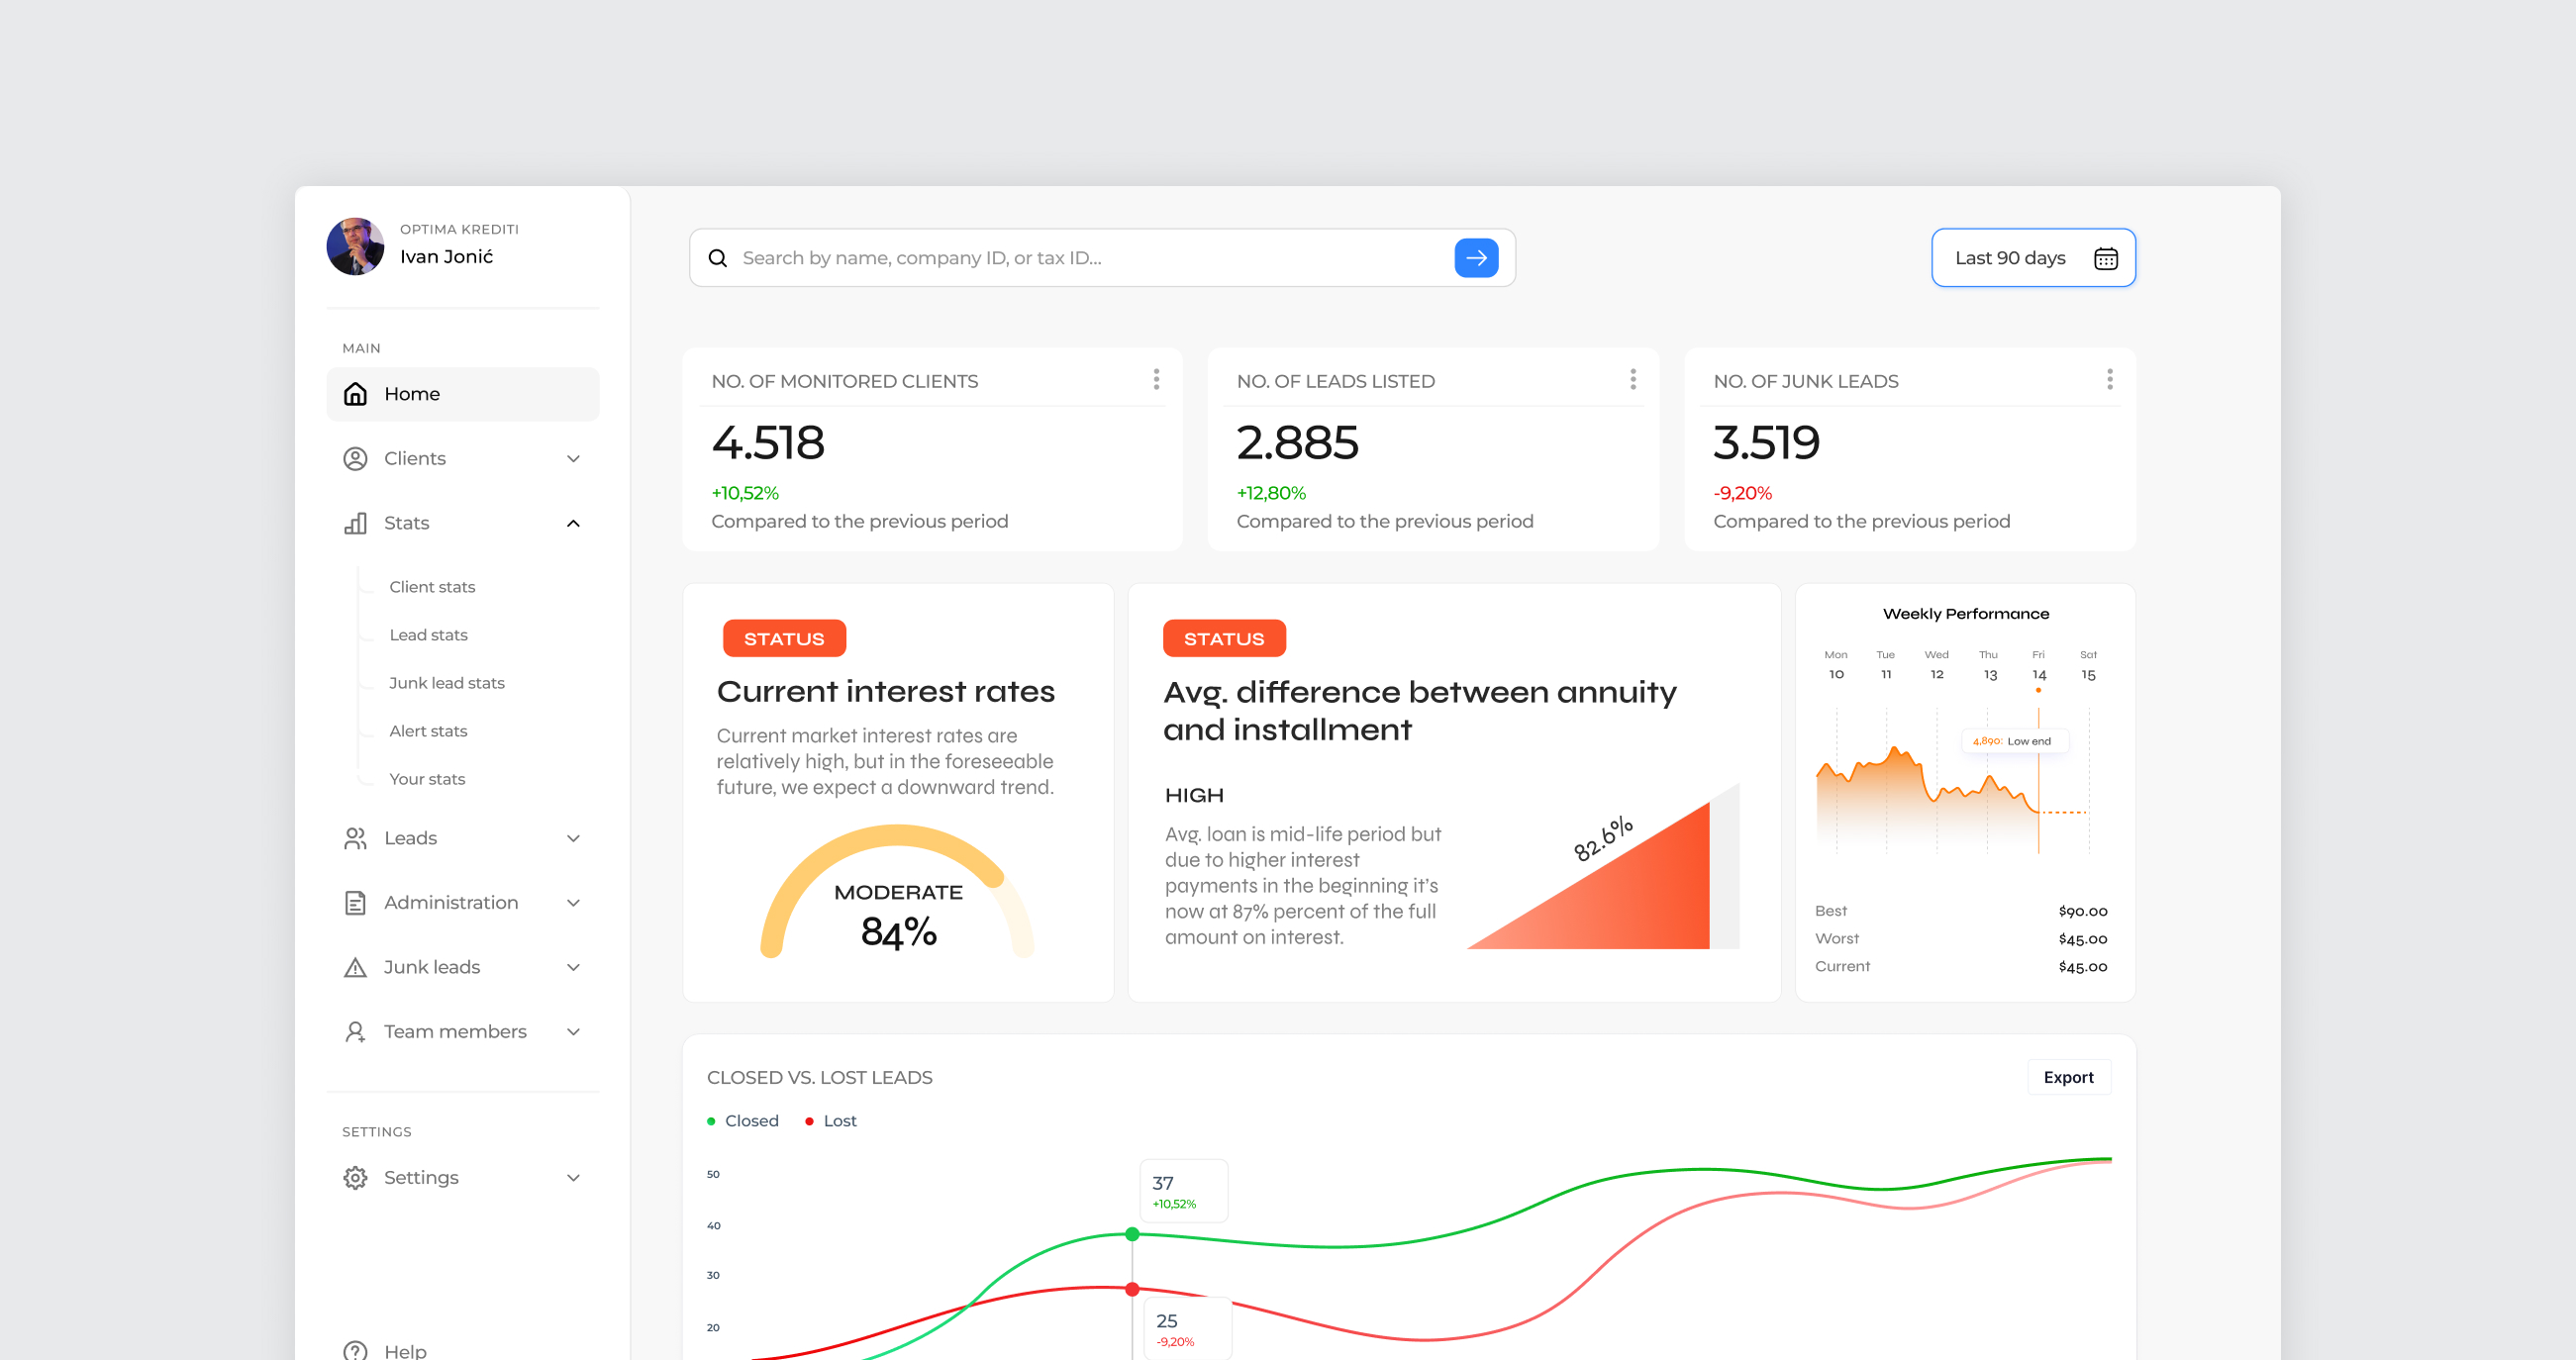Open the Monitored Clients card options menu
The height and width of the screenshot is (1360, 2576).
coord(1156,379)
